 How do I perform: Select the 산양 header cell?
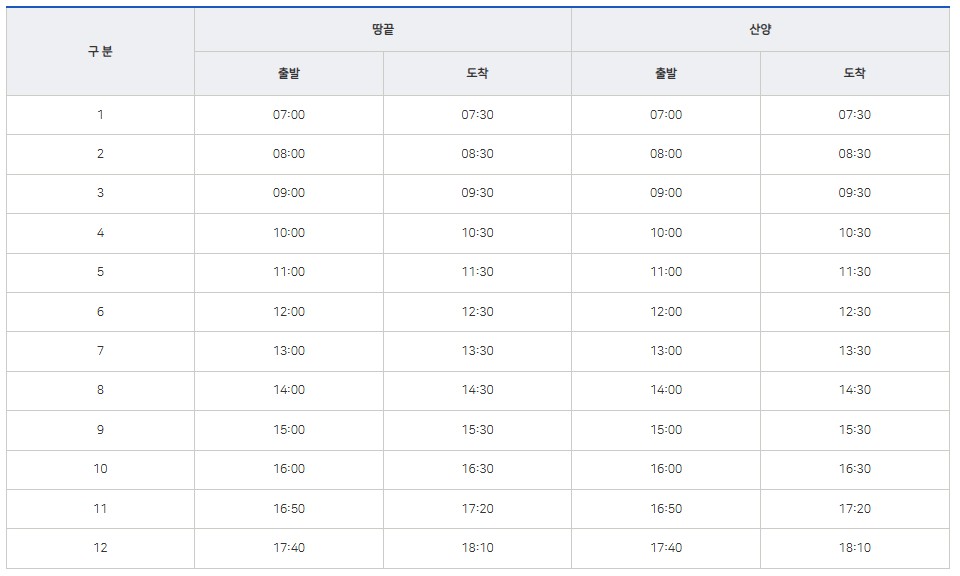tap(760, 29)
